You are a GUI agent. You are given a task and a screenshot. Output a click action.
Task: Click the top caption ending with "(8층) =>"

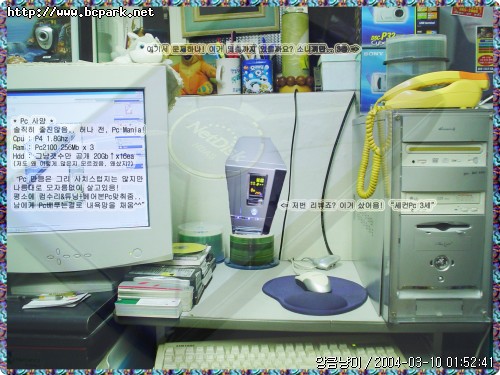pos(254,49)
